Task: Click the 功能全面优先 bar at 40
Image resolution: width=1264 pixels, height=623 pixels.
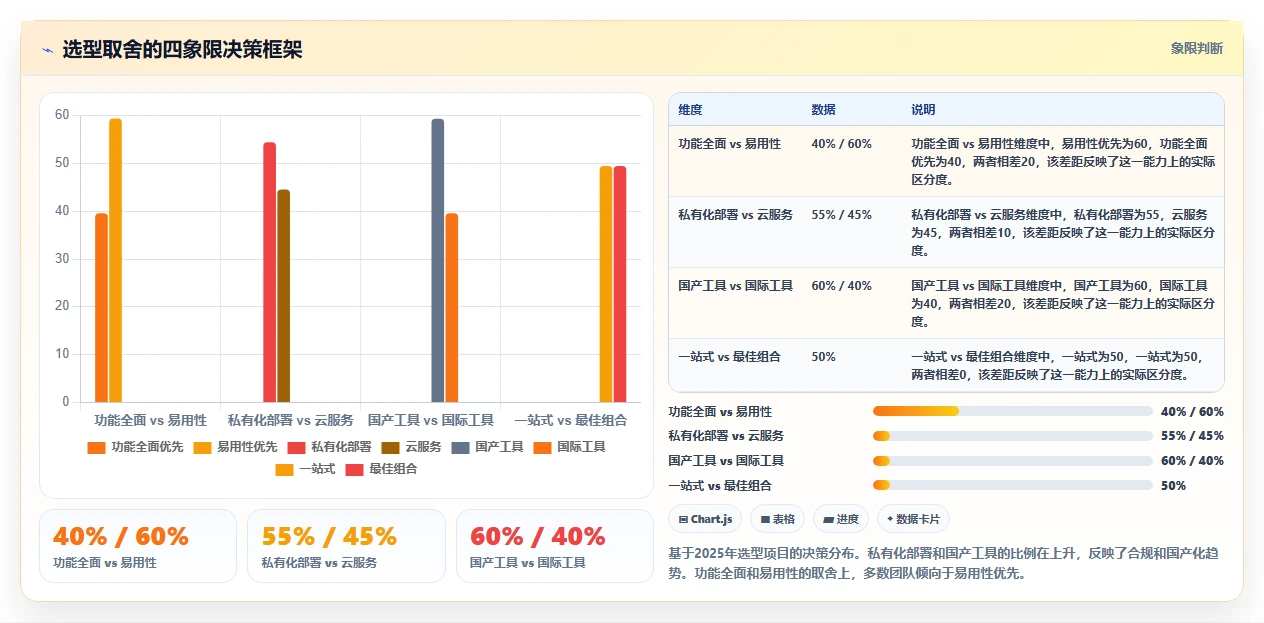Action: tap(101, 308)
